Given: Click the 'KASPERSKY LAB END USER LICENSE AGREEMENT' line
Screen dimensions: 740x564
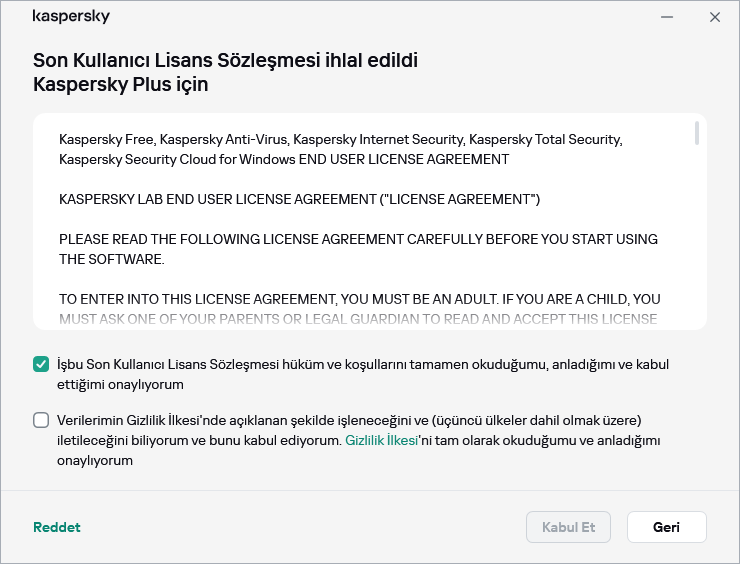Looking at the screenshot, I should (x=299, y=200).
